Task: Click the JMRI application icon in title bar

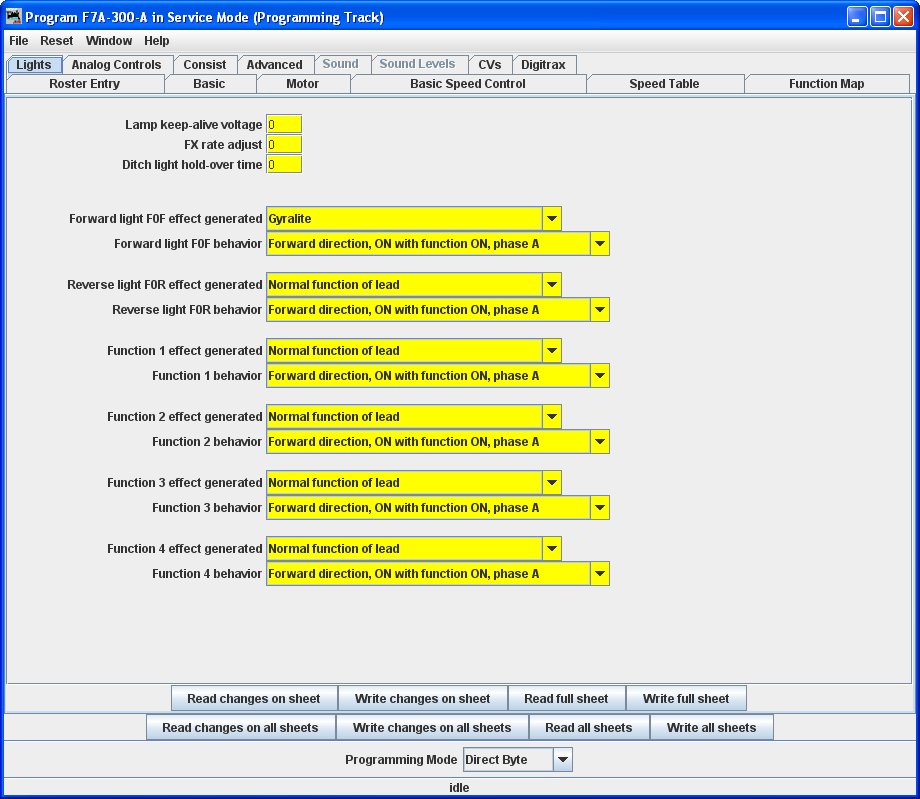Action: point(14,17)
